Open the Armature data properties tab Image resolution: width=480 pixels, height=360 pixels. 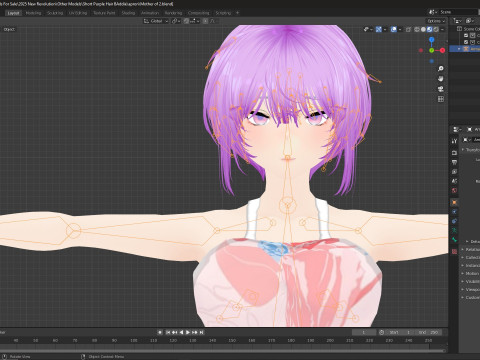point(454,230)
